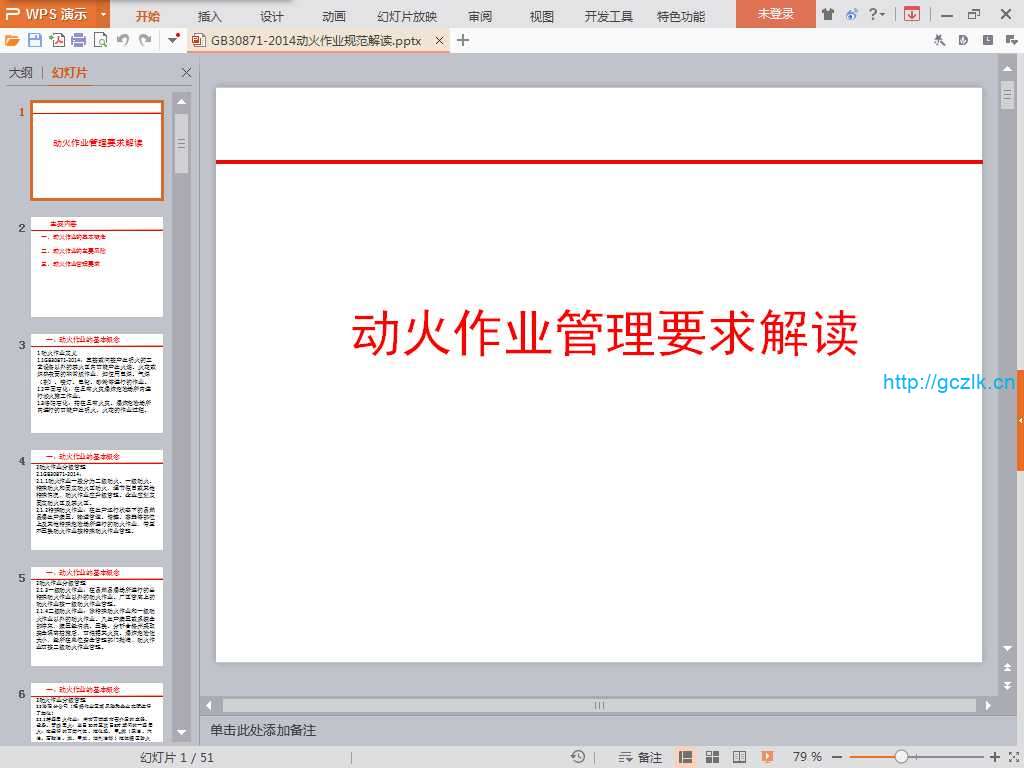Click the Open folder icon

click(12, 40)
